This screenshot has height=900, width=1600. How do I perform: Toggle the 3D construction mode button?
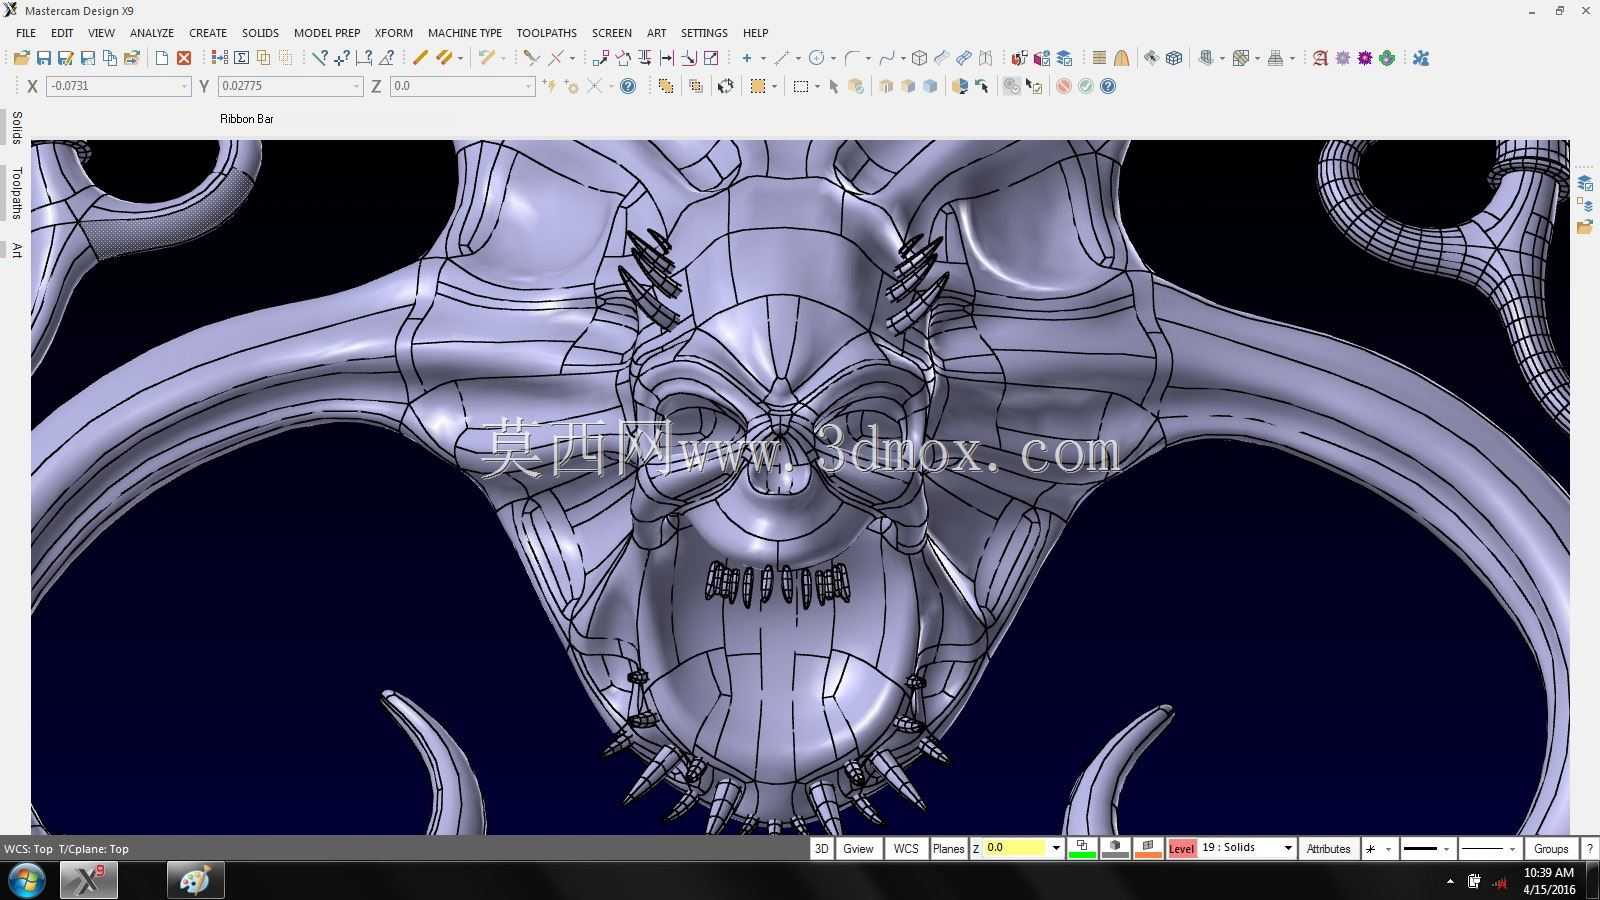click(821, 848)
